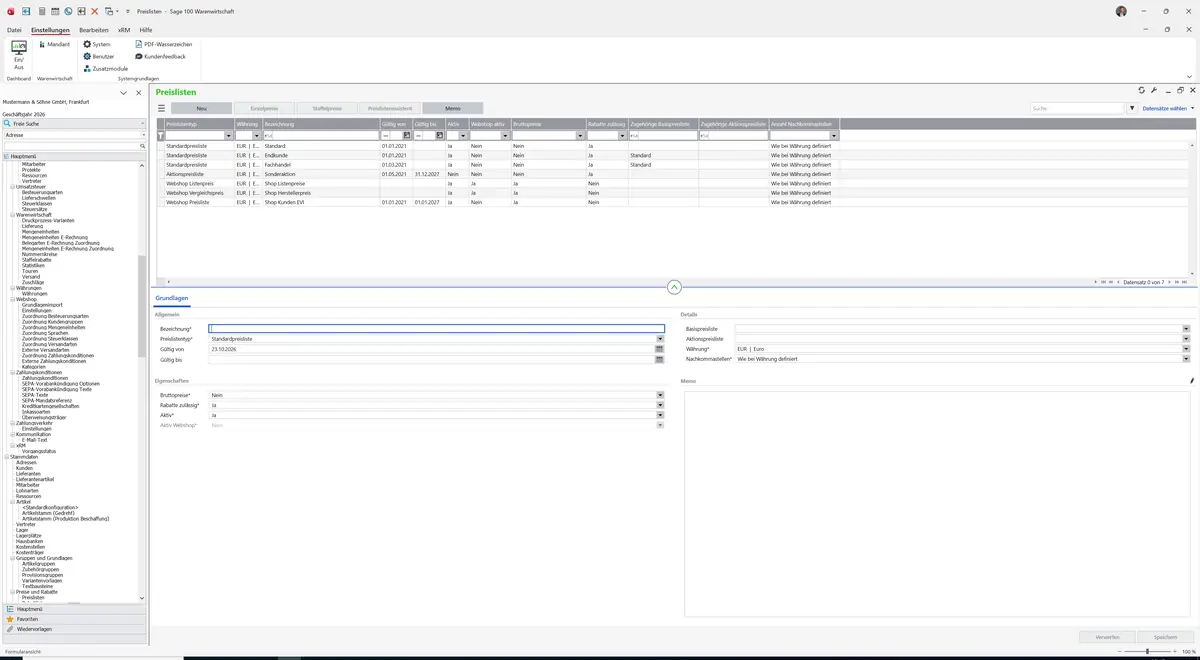This screenshot has width=1200, height=660.
Task: Click the zoom slider in the status bar
Action: pos(1149,651)
